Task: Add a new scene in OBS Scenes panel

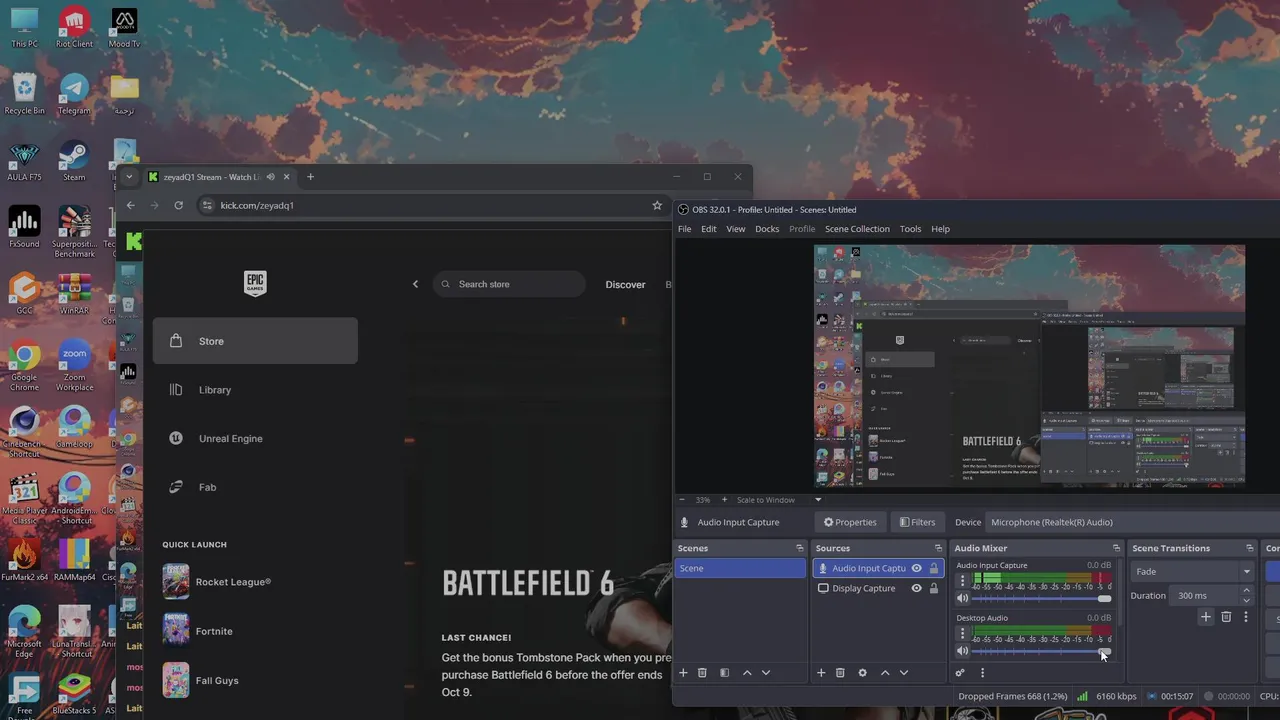Action: coord(683,673)
